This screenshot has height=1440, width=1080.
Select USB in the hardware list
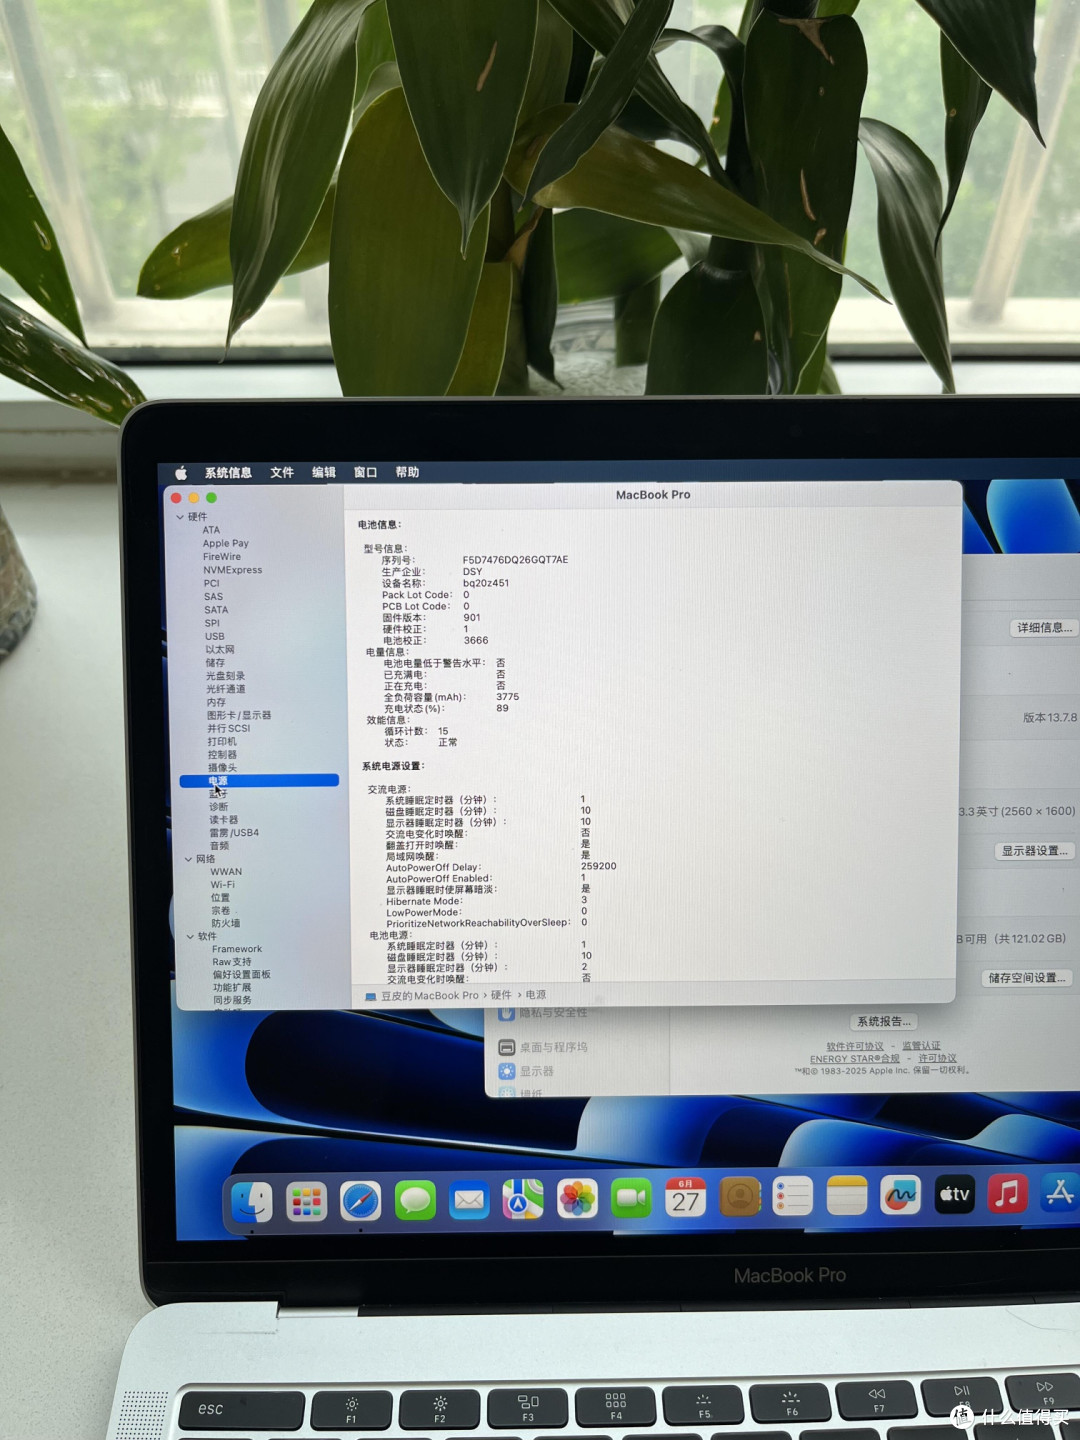tap(215, 636)
